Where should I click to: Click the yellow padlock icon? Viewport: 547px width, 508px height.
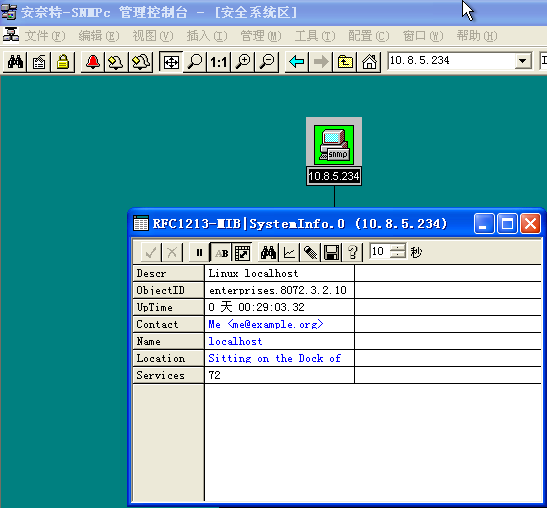(63, 62)
